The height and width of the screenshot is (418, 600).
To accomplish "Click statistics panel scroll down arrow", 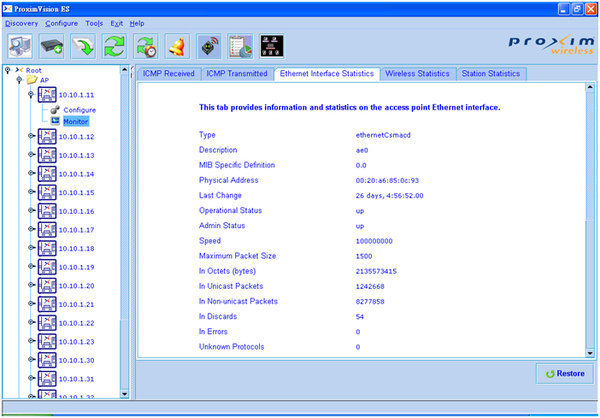I will 590,353.
